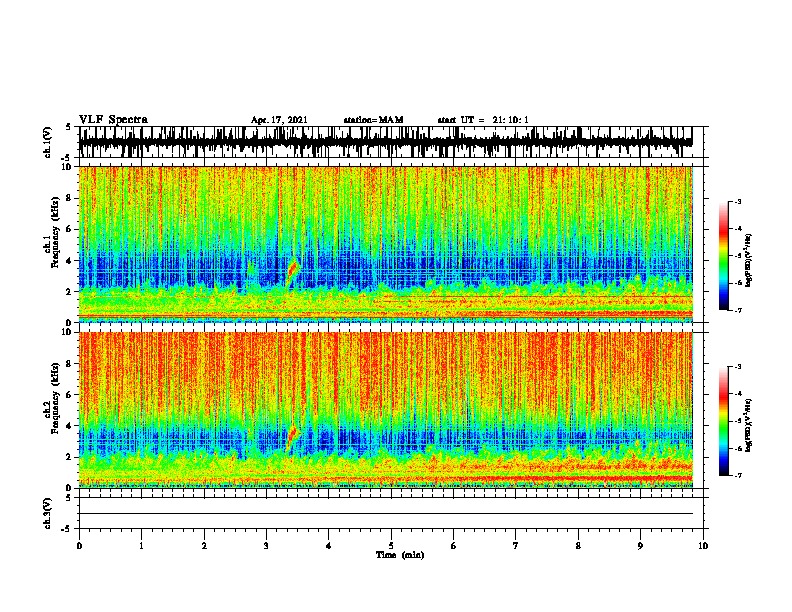Click the ch.1(V) waveform axis label

pyautogui.click(x=48, y=142)
